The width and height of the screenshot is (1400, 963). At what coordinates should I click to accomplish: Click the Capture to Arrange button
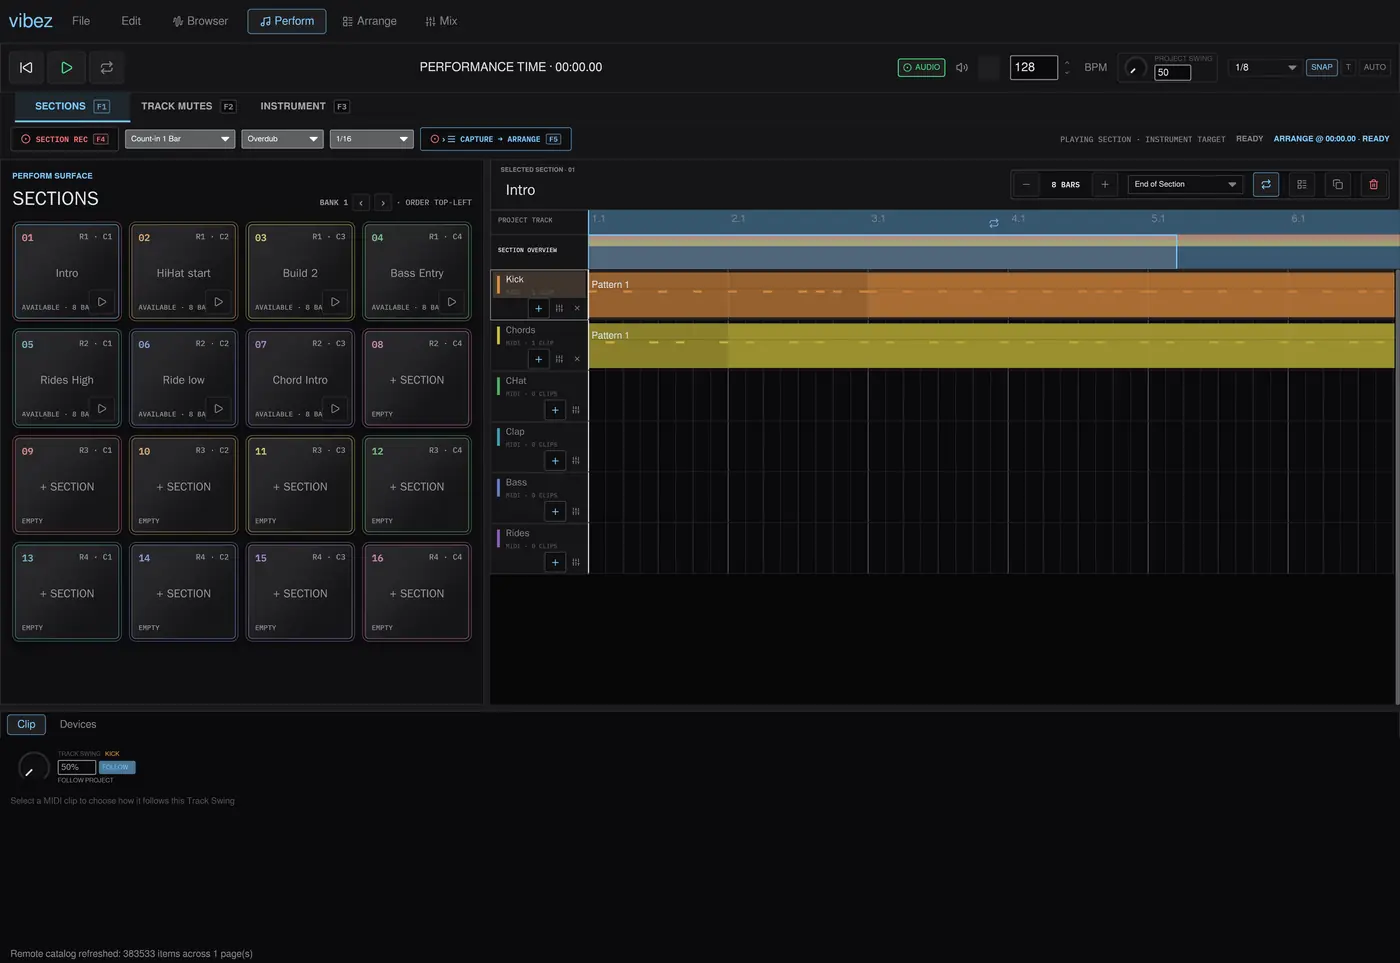495,139
